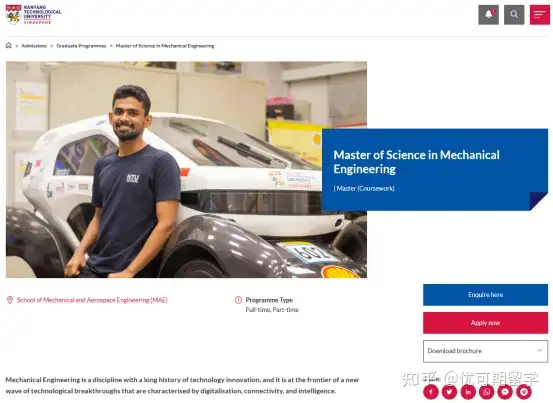Open Graduate Programmes breadcrumb link
Viewport: 553px width, 403px height.
(81, 46)
